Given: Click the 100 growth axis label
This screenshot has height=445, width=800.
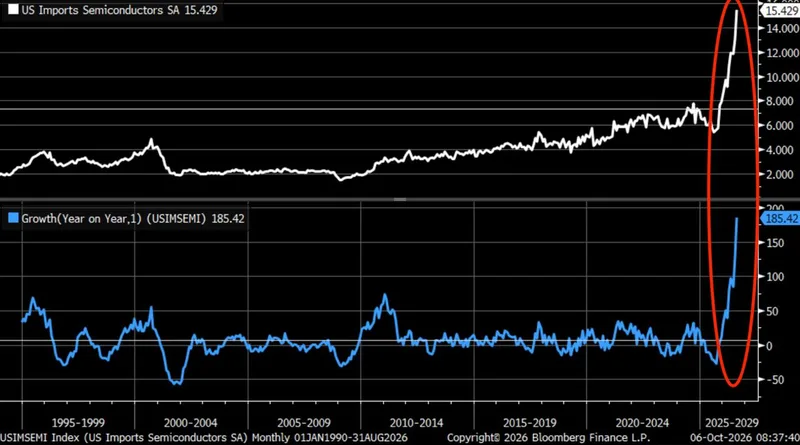Looking at the screenshot, I should [774, 277].
